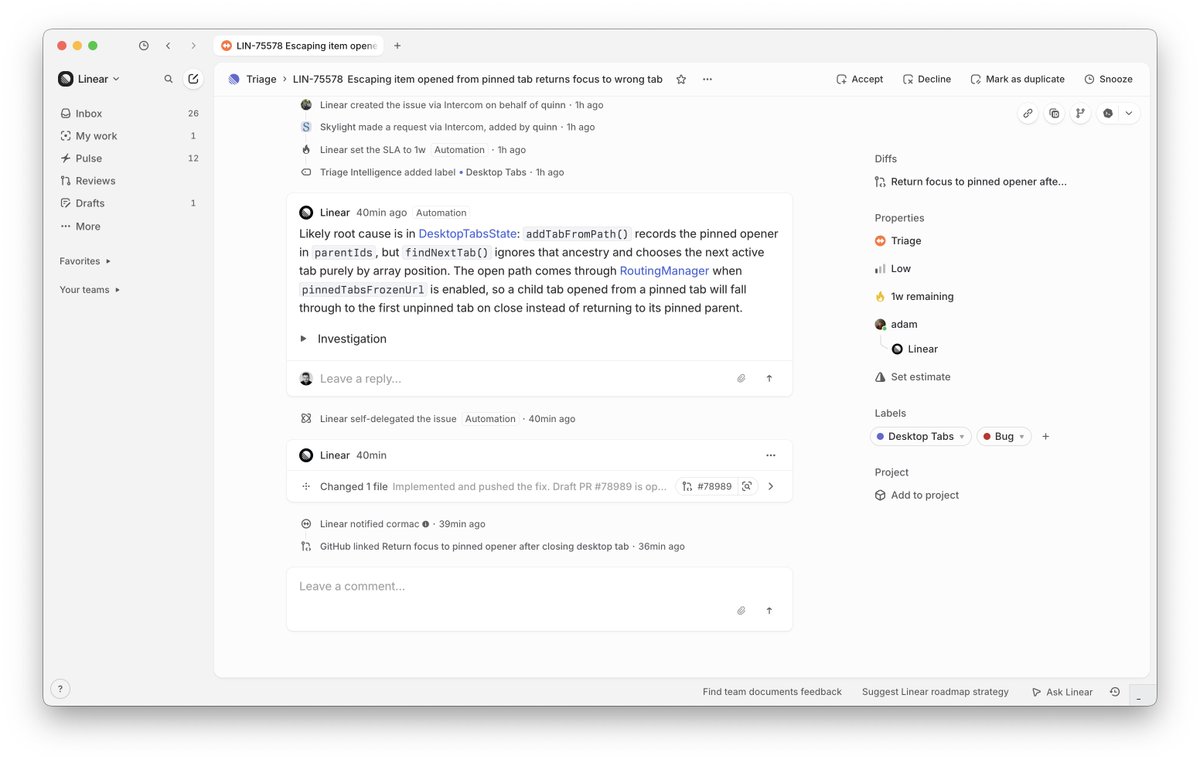The image size is (1200, 763).
Task: Click the Triage team icon in breadcrumb
Action: (234, 79)
